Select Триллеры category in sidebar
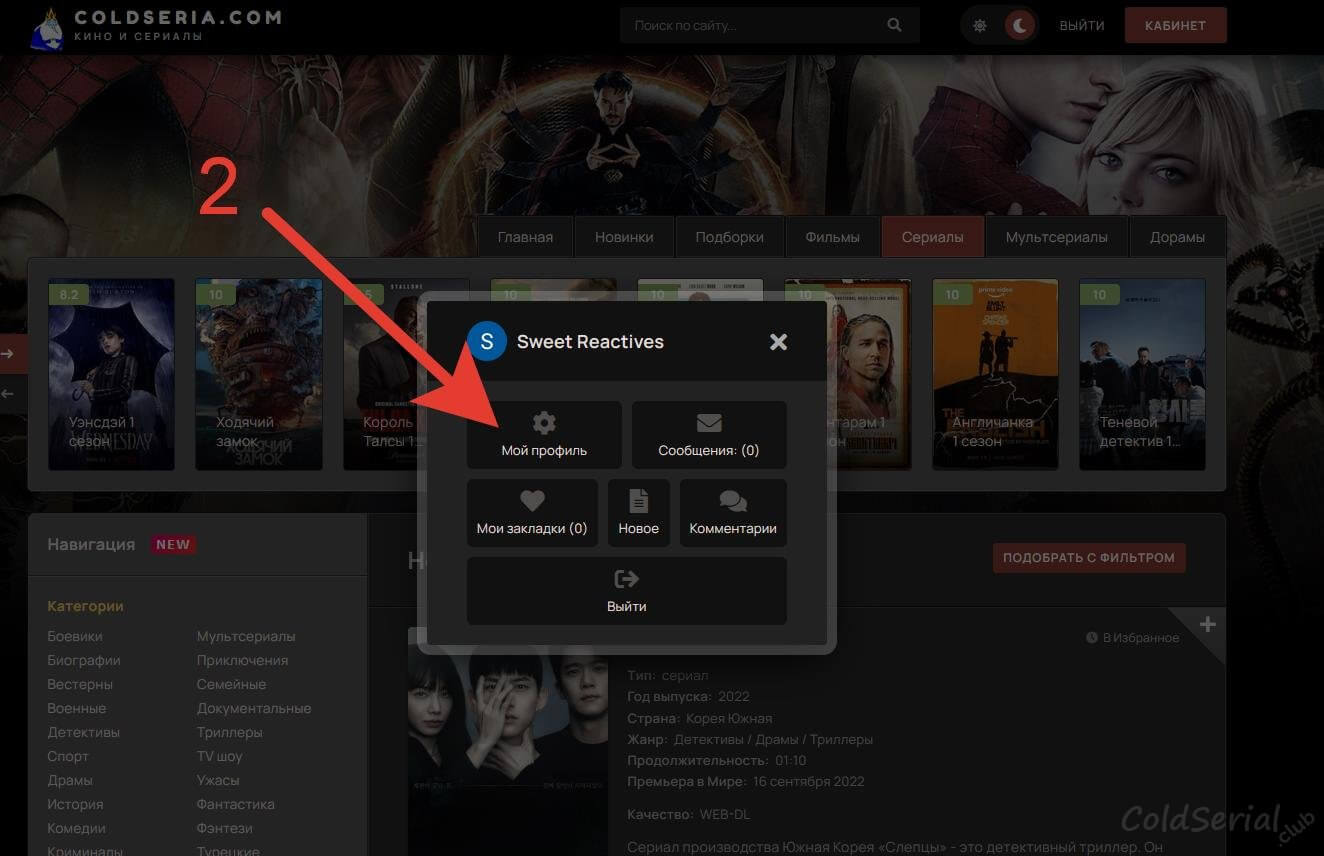The width and height of the screenshot is (1324, 856). (x=230, y=732)
